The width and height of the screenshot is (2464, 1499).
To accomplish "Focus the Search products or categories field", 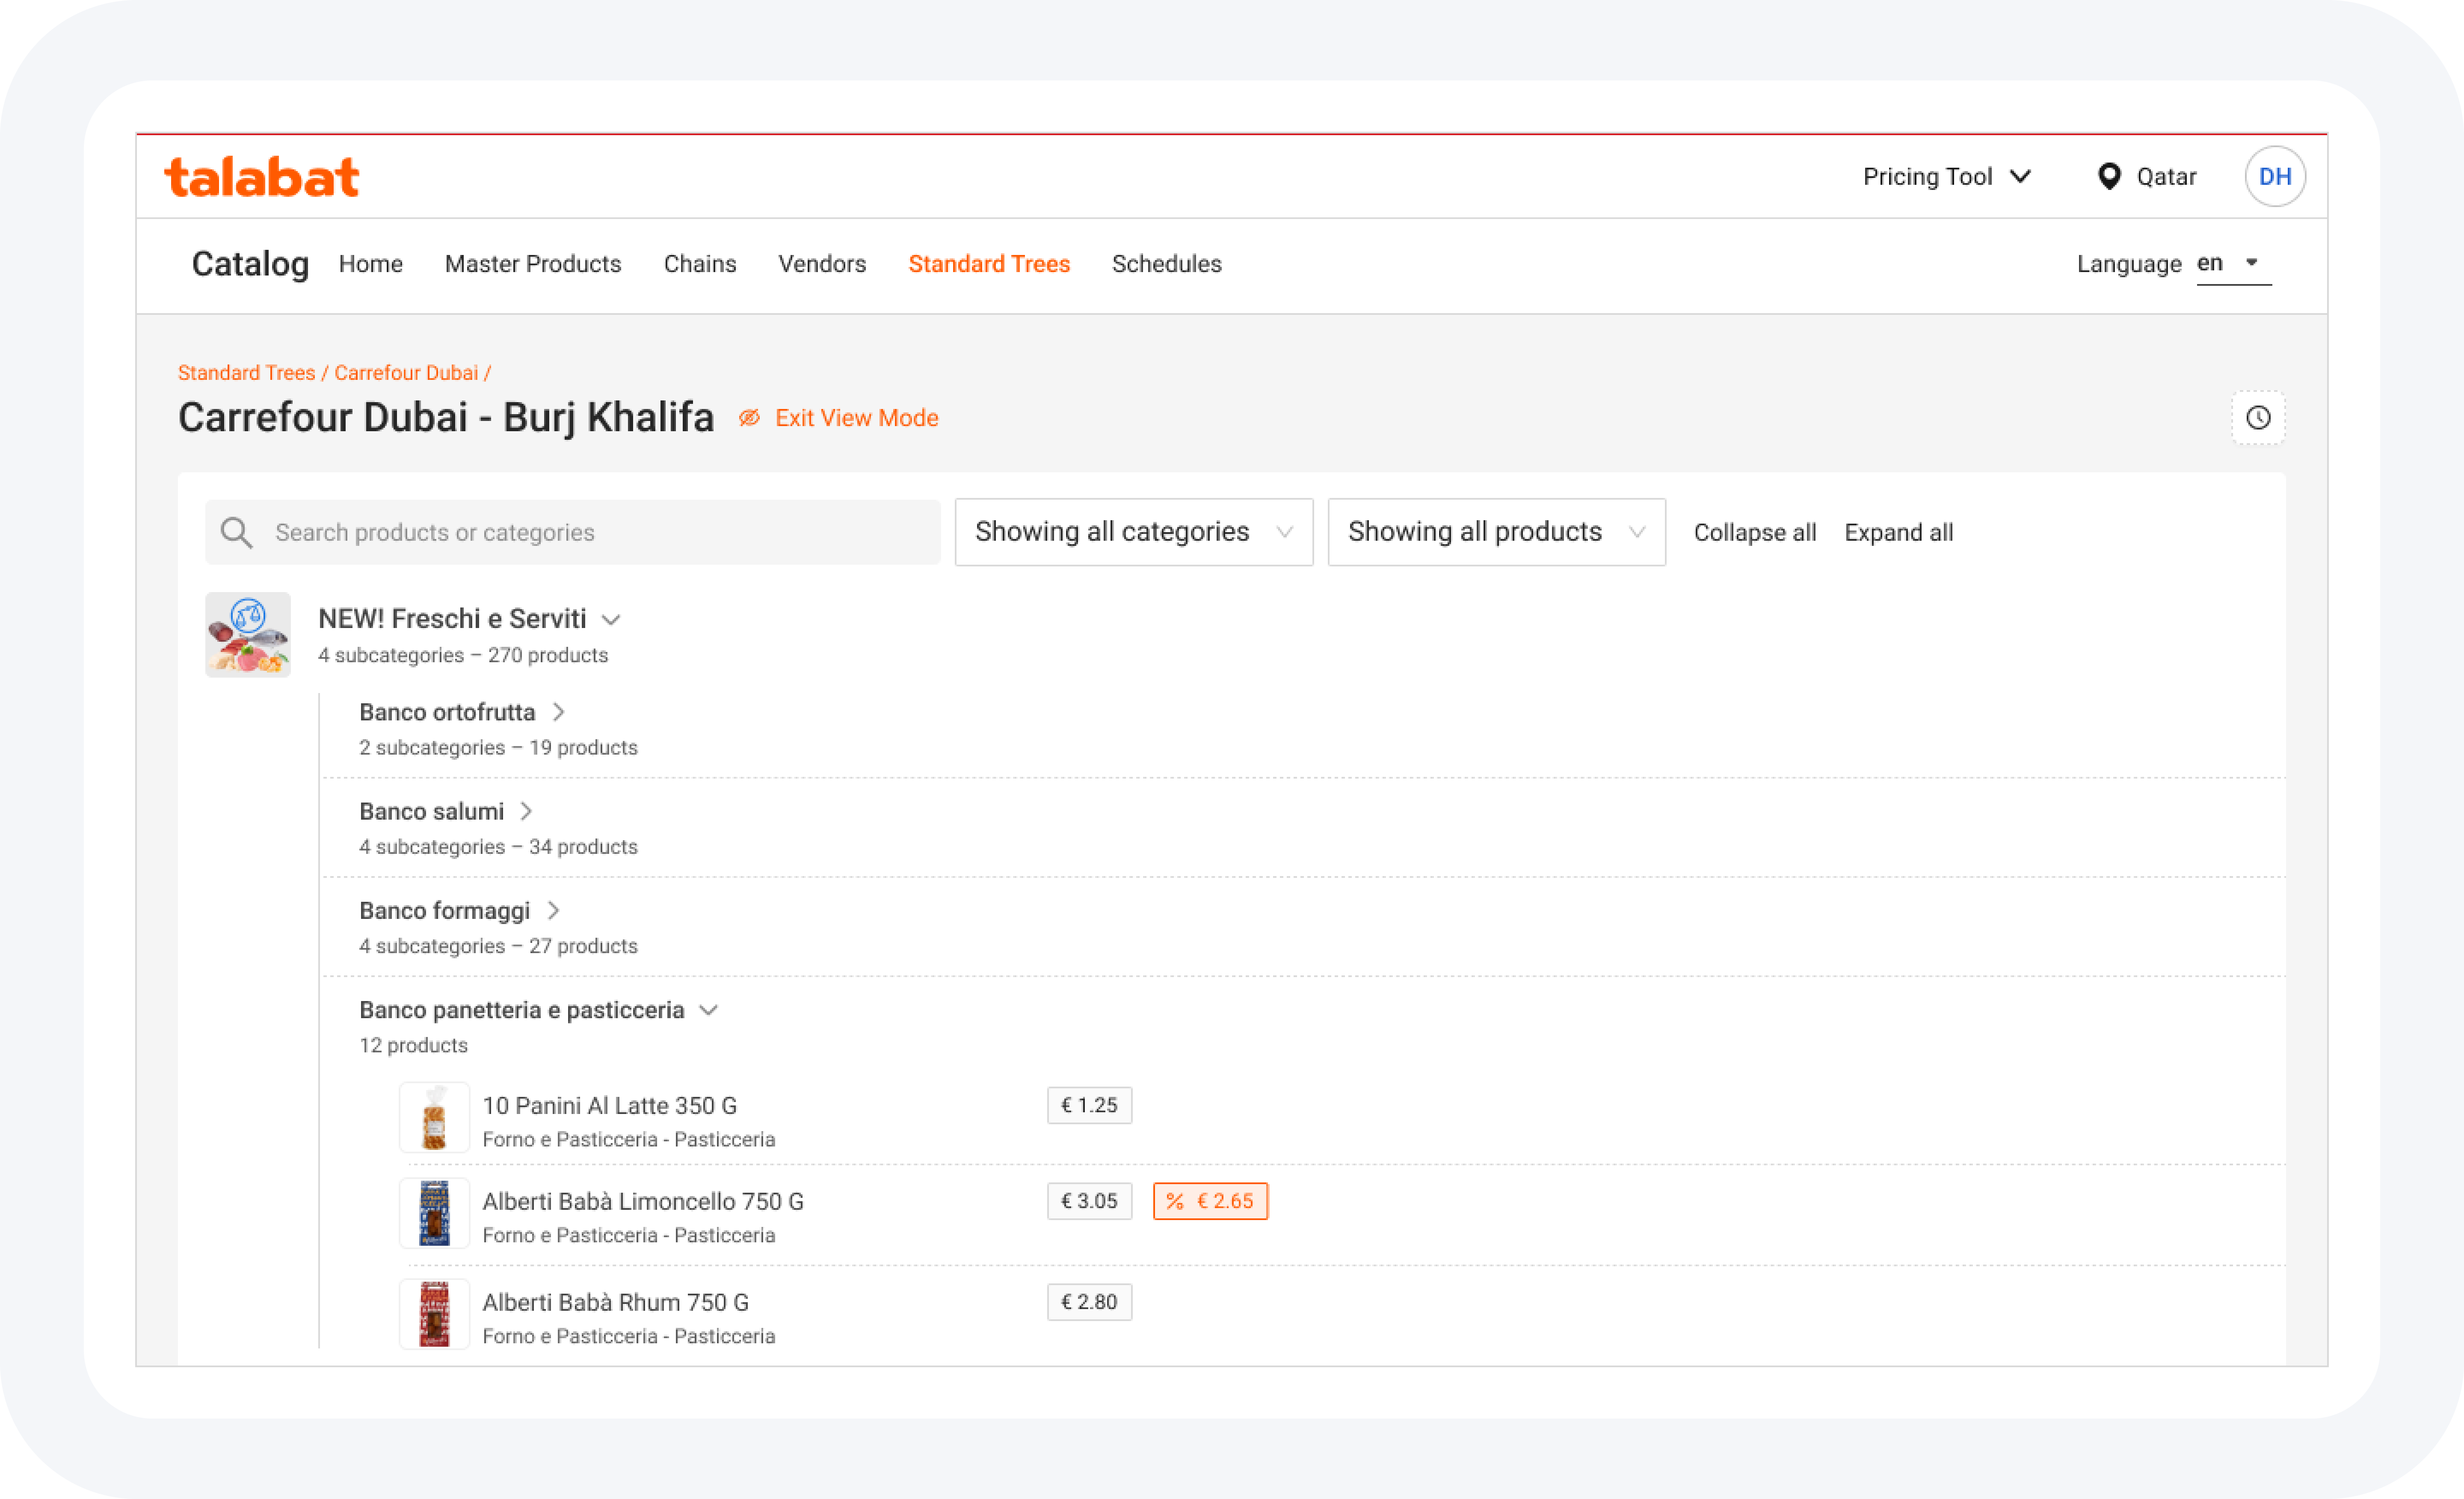I will [573, 532].
